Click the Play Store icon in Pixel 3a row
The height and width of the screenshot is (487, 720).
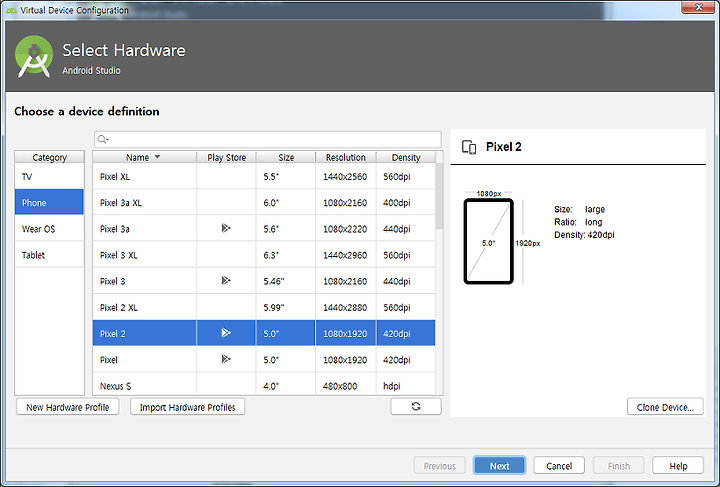(x=226, y=228)
